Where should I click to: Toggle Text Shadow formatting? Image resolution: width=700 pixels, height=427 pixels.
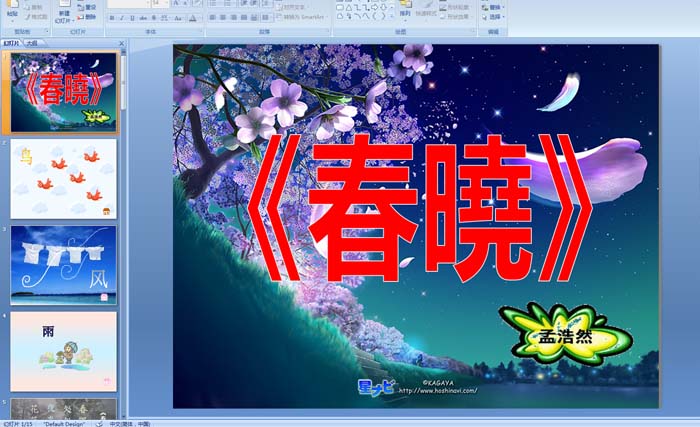(x=154, y=18)
